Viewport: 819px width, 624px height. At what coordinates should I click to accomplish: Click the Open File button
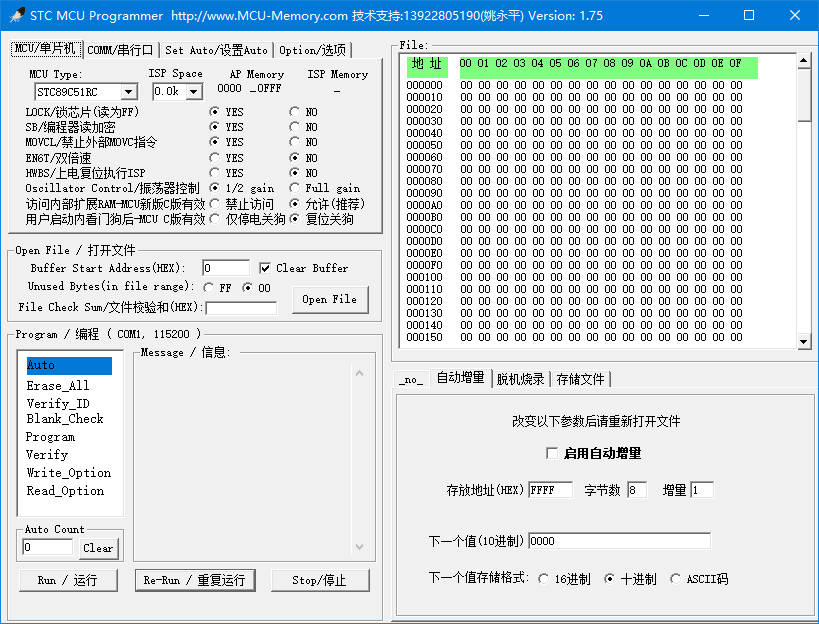[x=330, y=299]
